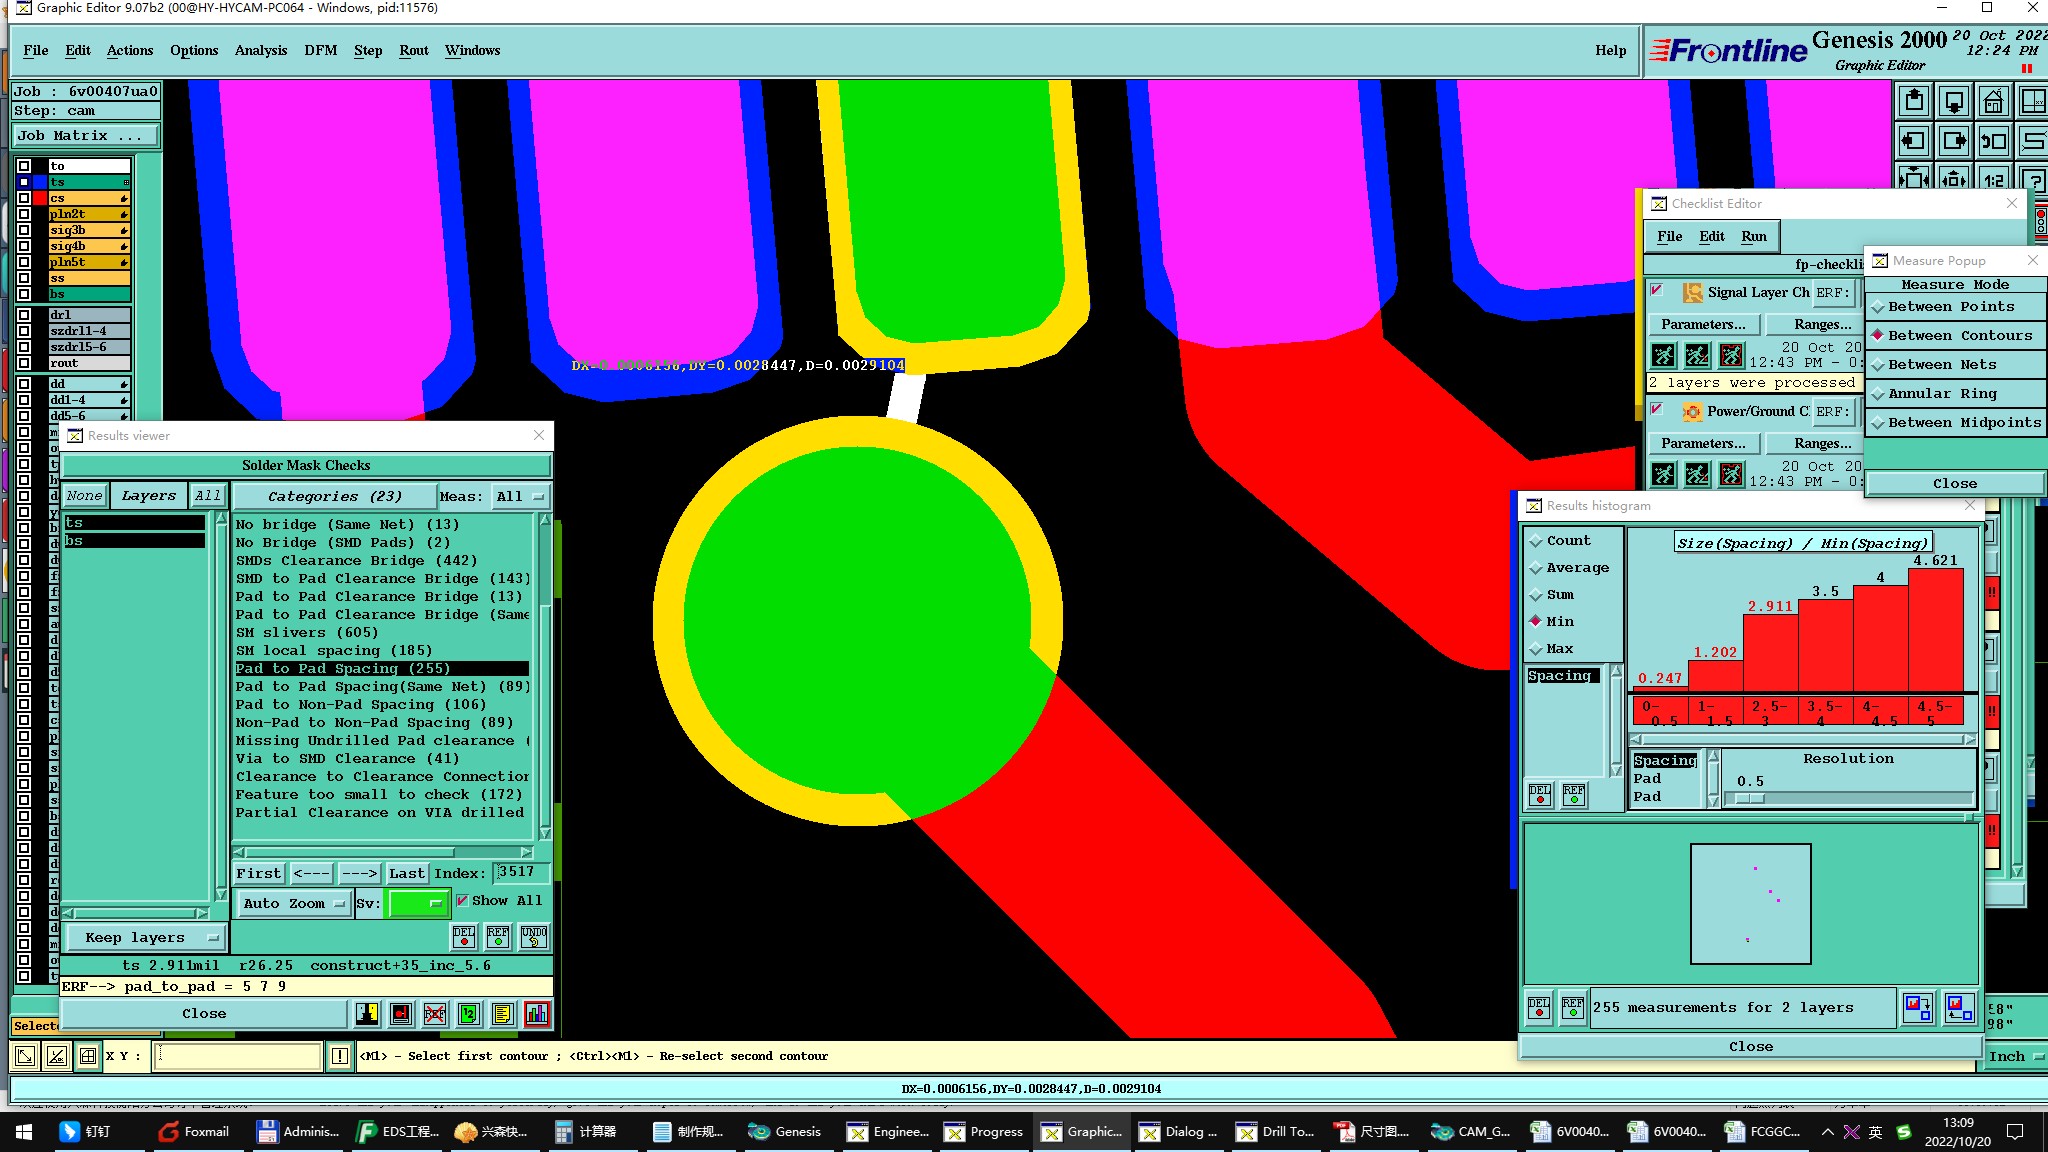2048x1152 pixels.
Task: Open the results histogram chart icon
Action: coord(537,1014)
